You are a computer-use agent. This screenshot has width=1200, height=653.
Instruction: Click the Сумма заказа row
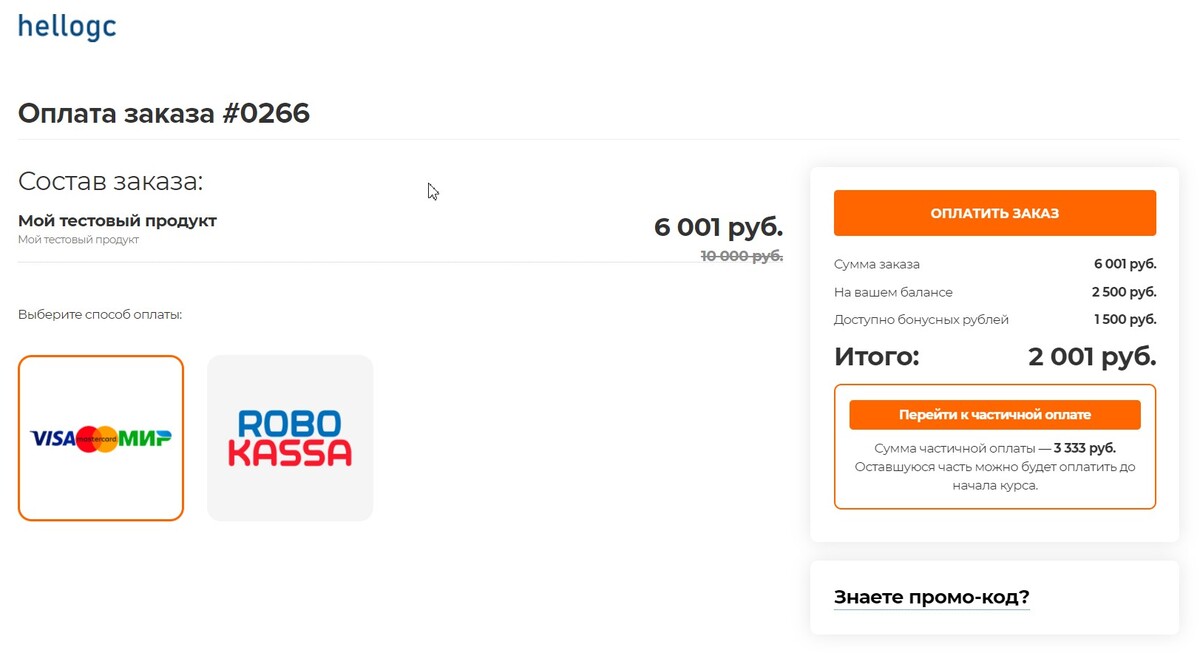995,264
